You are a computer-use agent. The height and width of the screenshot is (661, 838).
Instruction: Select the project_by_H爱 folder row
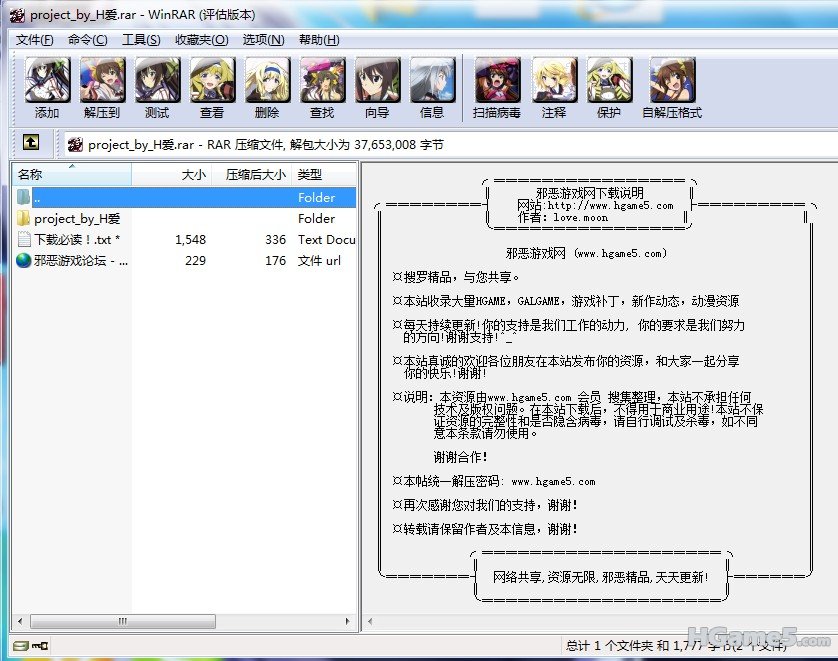coord(184,218)
